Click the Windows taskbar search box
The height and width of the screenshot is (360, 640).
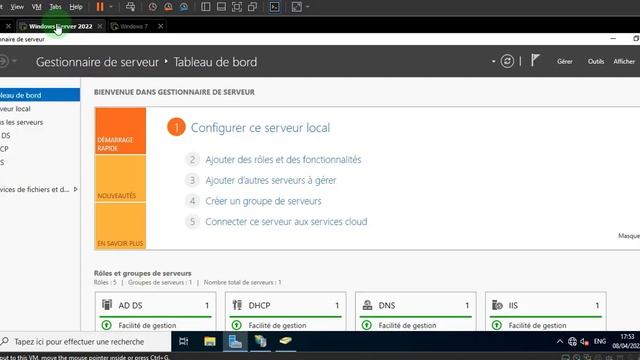pyautogui.click(x=85, y=342)
